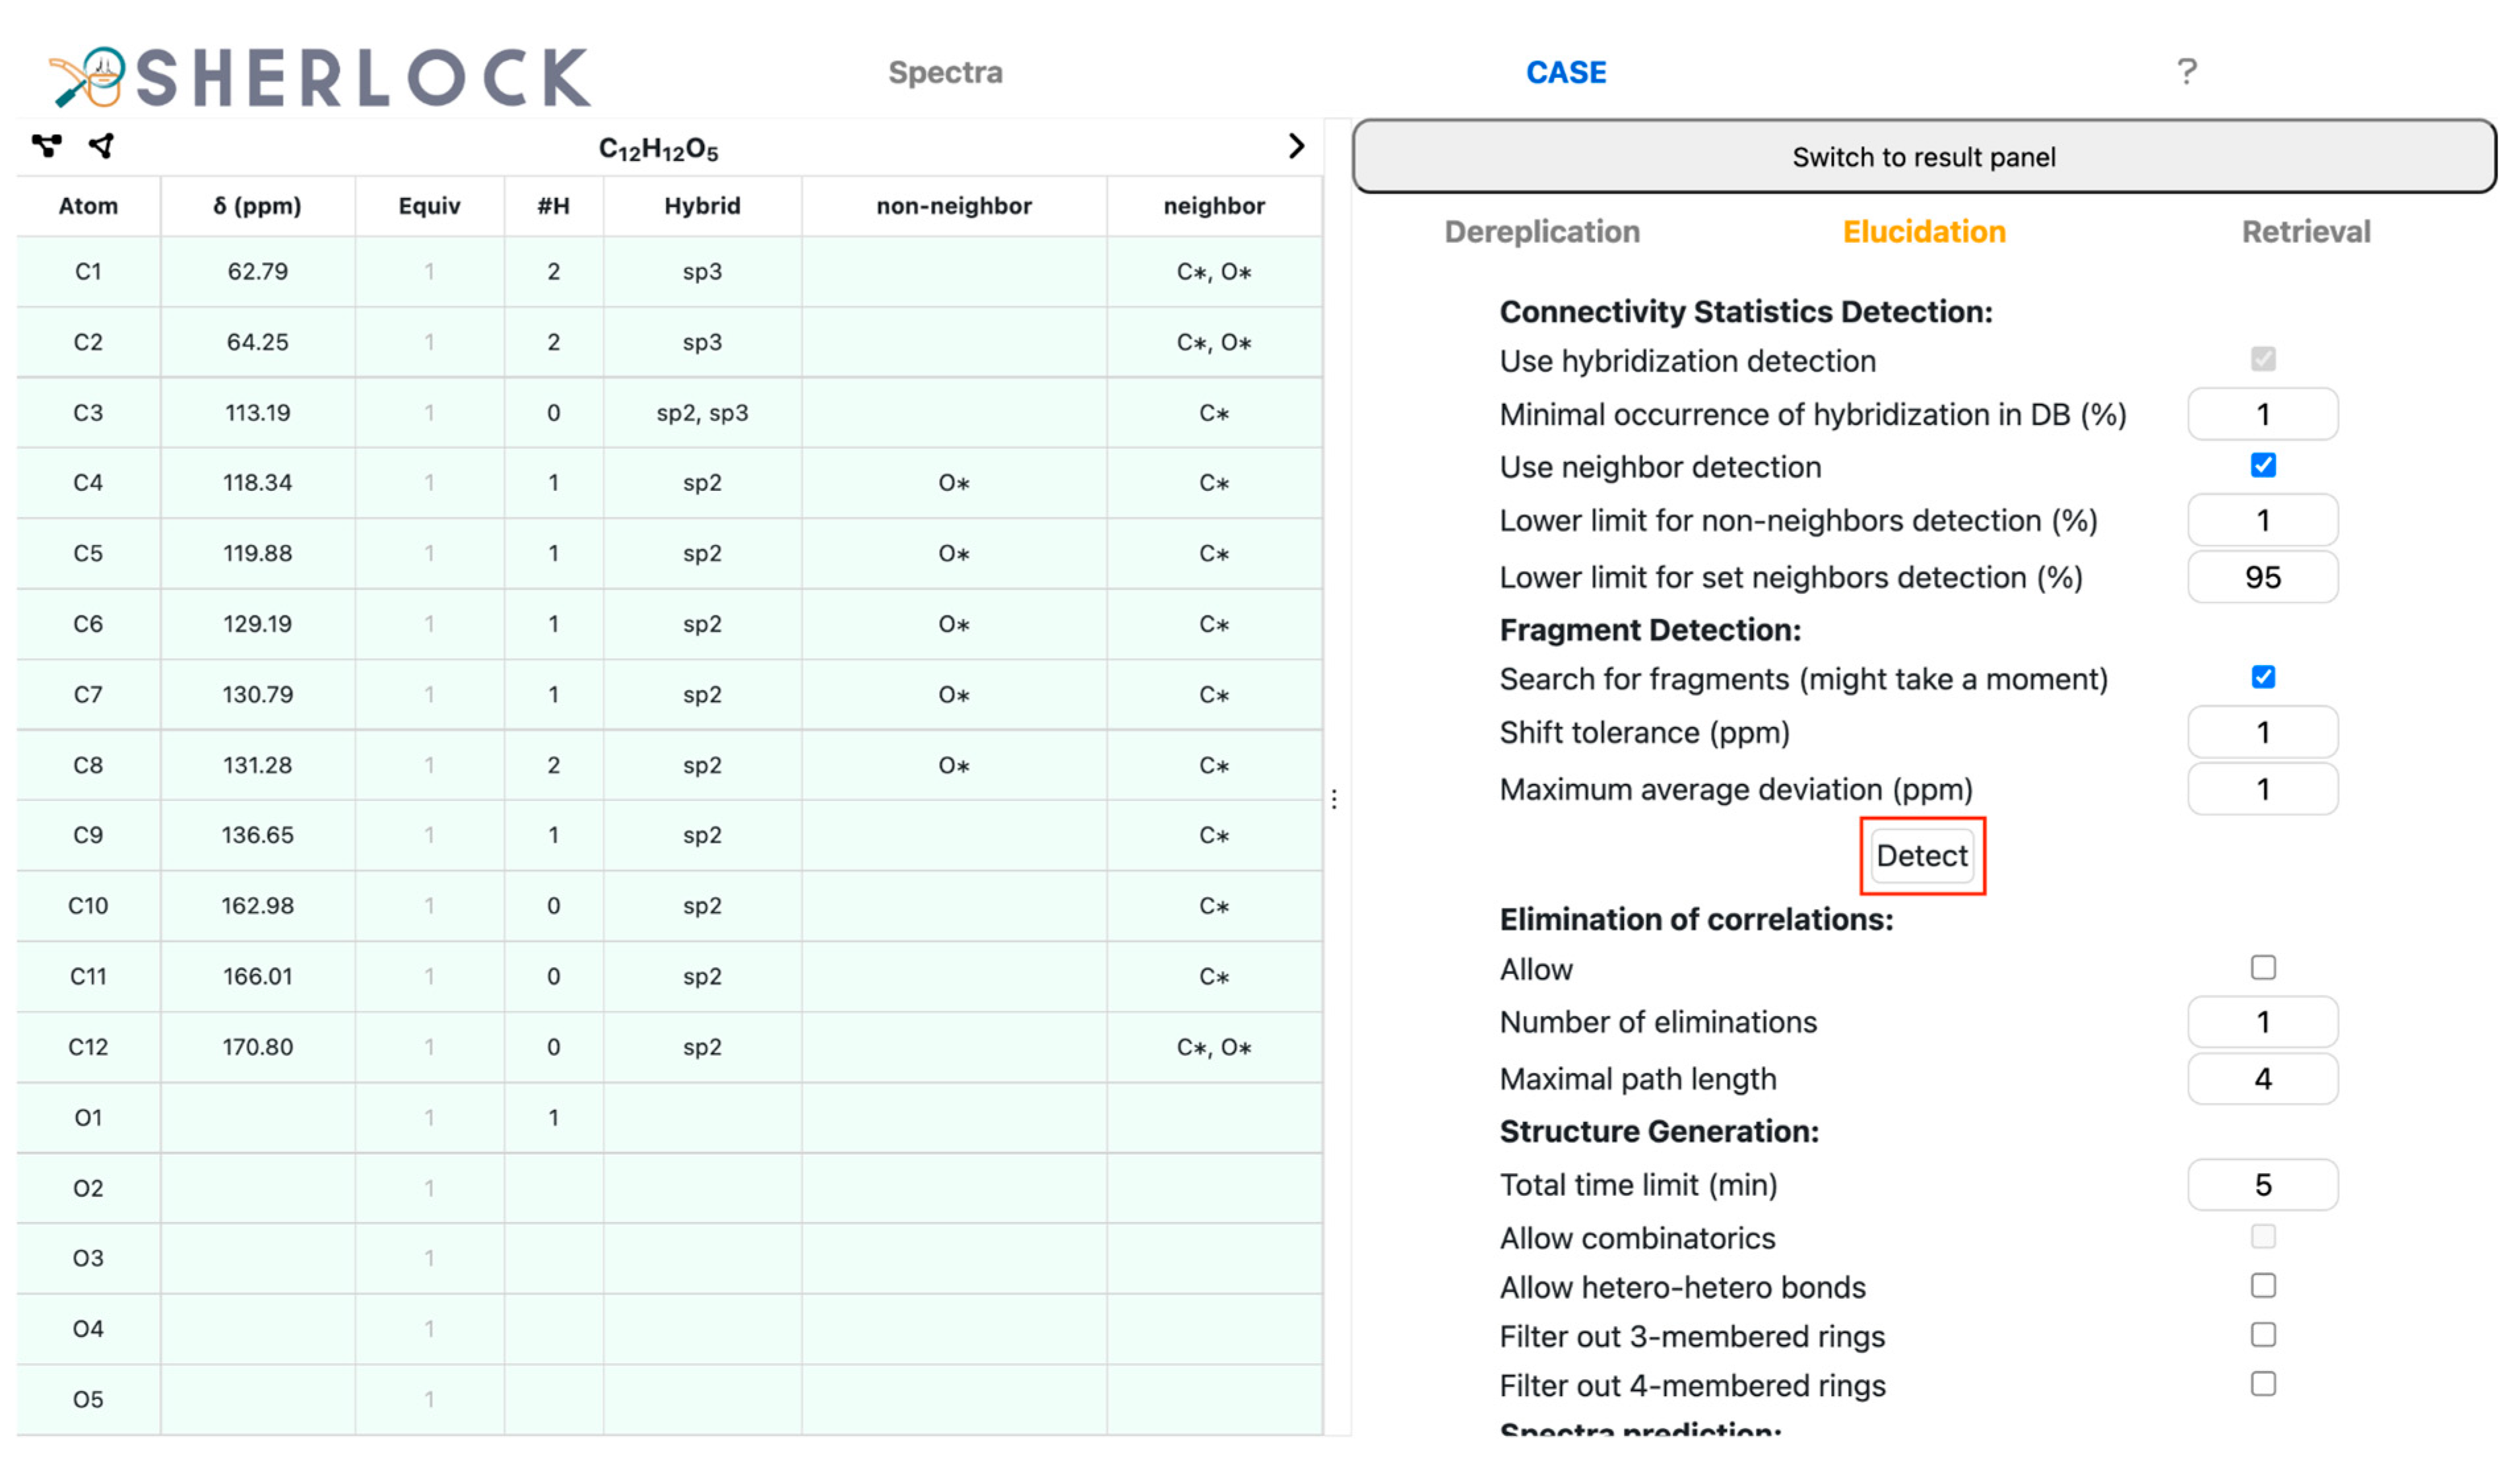Click the Maximal path length field
Viewport: 2520px width, 1459px height.
(2262, 1079)
